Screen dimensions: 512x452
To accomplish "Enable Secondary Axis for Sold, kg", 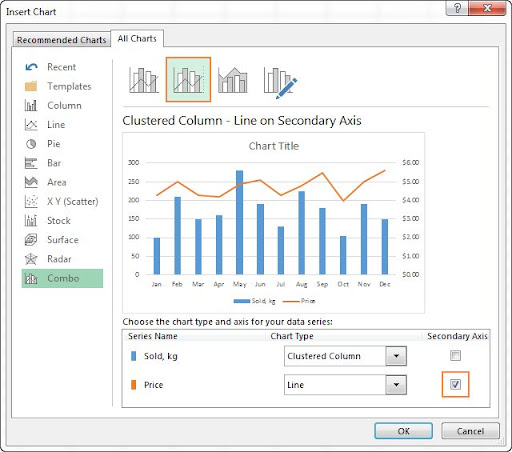I will pyautogui.click(x=455, y=356).
